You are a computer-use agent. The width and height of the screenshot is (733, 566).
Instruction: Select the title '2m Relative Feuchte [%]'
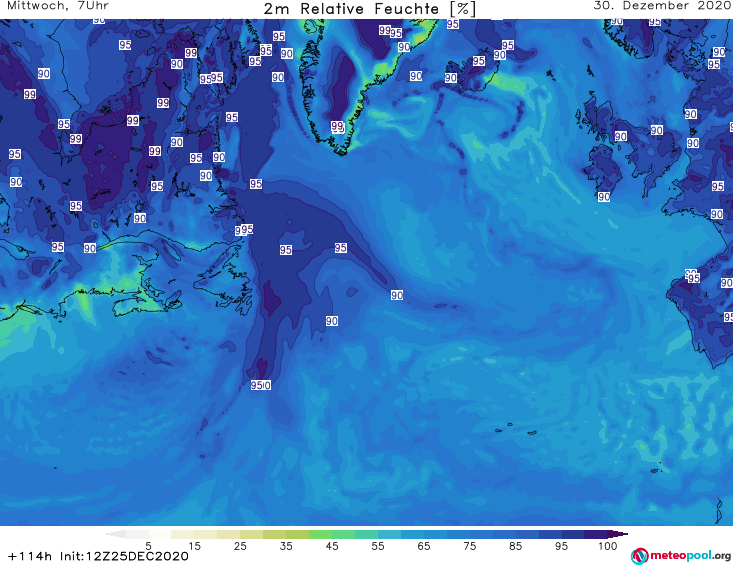[x=369, y=9]
